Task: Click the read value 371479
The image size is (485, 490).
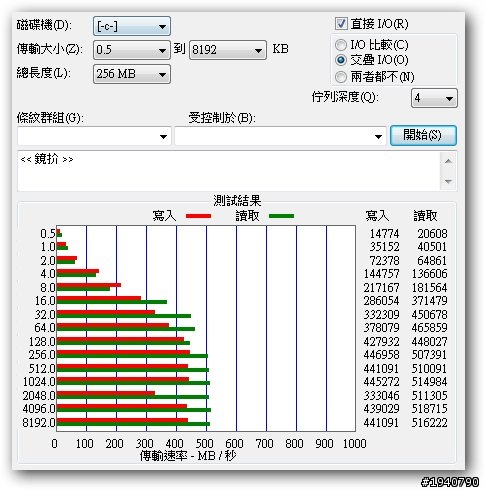Action: 429,301
